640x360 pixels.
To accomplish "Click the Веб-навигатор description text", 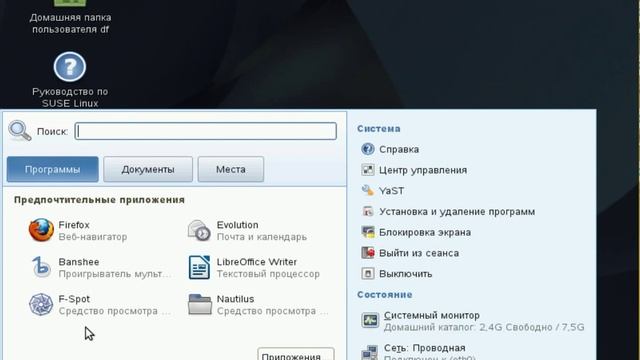I will 93,237.
